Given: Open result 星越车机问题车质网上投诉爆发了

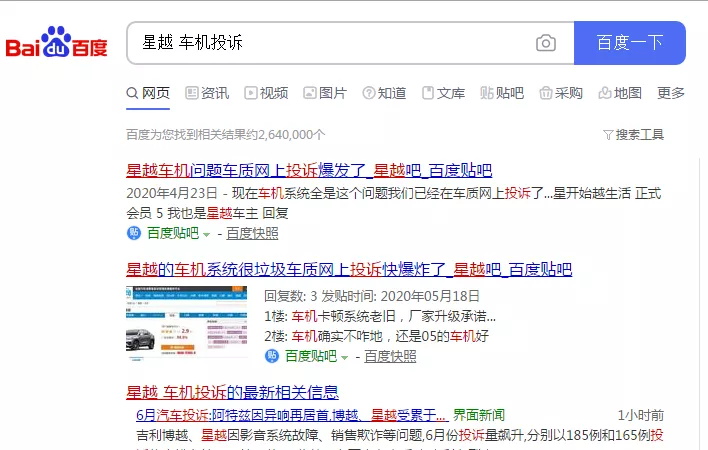Looking at the screenshot, I should pos(309,171).
